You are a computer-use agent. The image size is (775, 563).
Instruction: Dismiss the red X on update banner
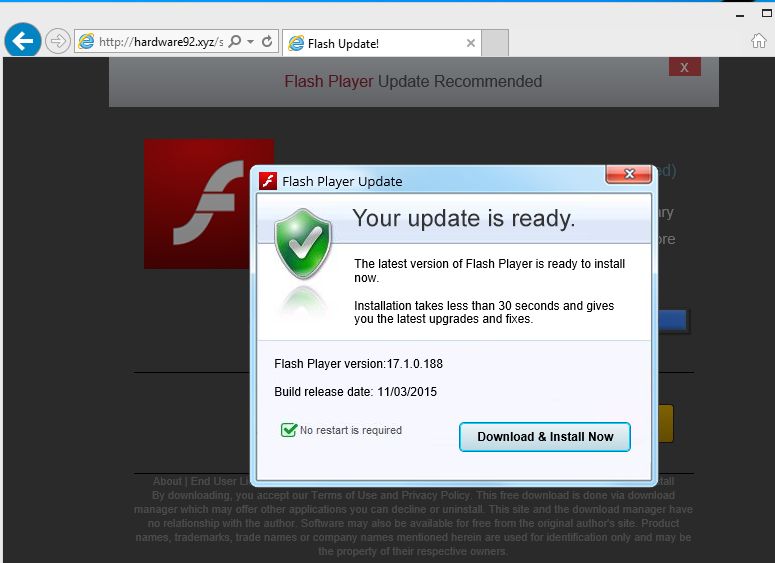point(685,67)
